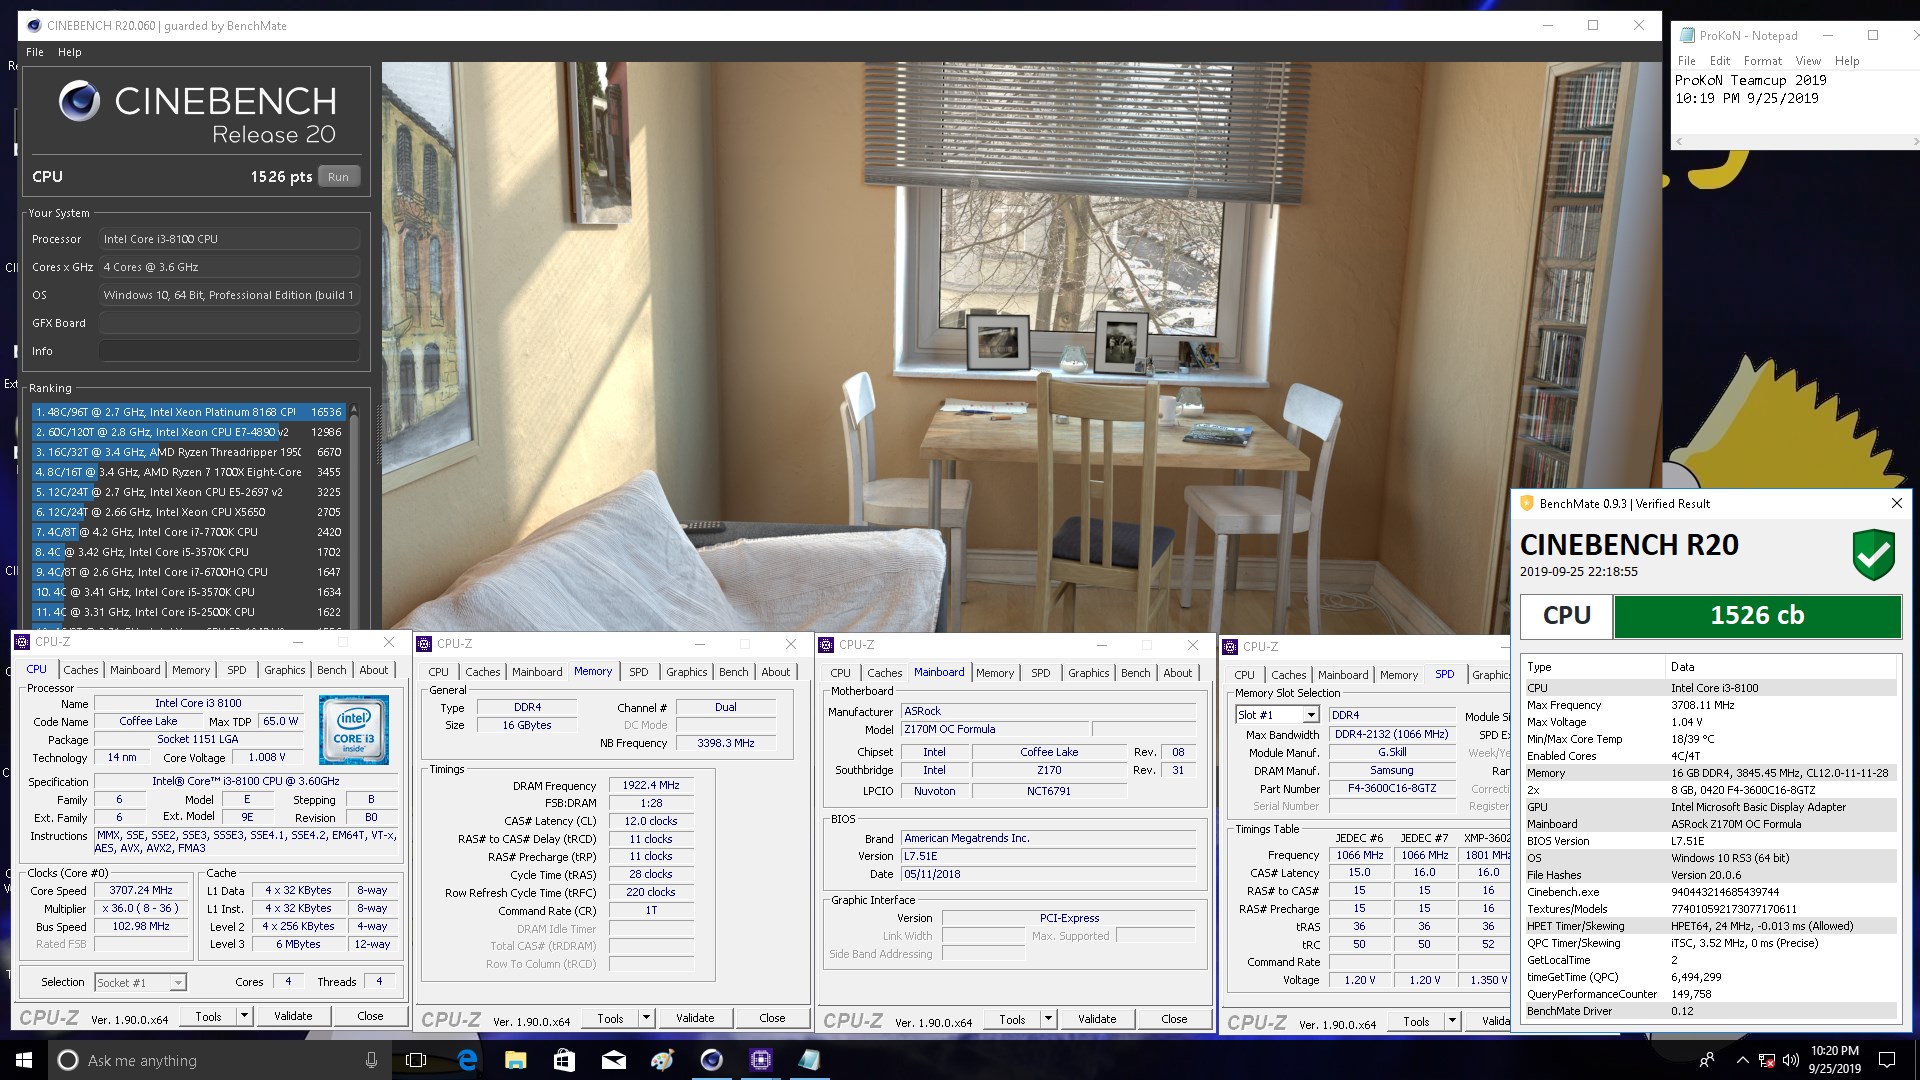Switch to CPU-Z via taskbar icon
Screen dimensions: 1920x1080
(760, 1060)
